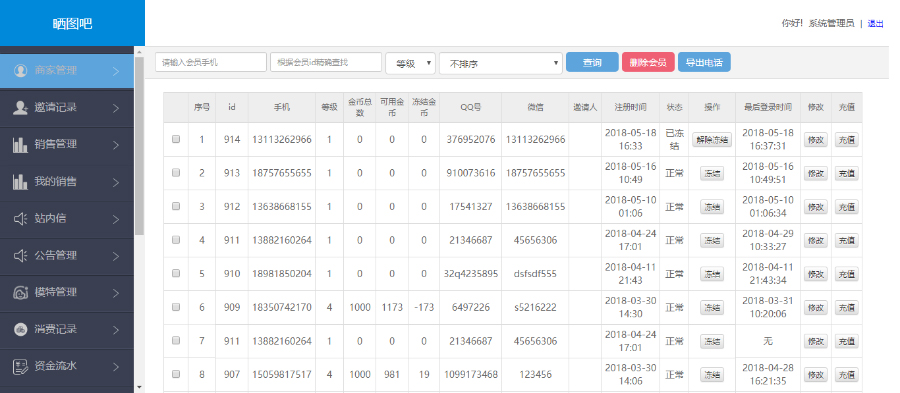This screenshot has width=900, height=393.
Task: Click the 模特管理 camera icon
Action: click(21, 293)
